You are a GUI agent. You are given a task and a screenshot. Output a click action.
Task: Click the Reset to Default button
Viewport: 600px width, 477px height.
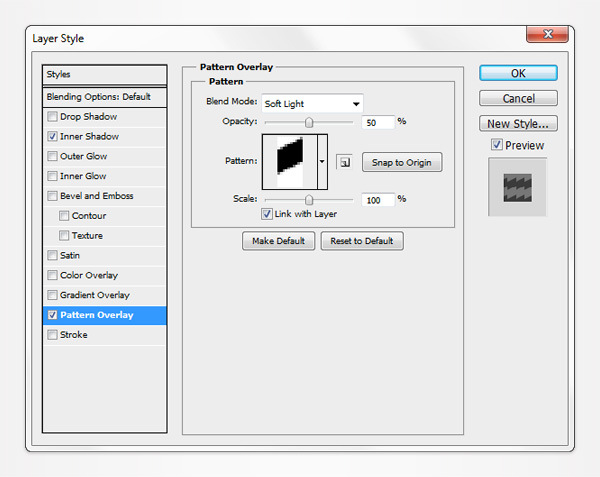pyautogui.click(x=362, y=241)
